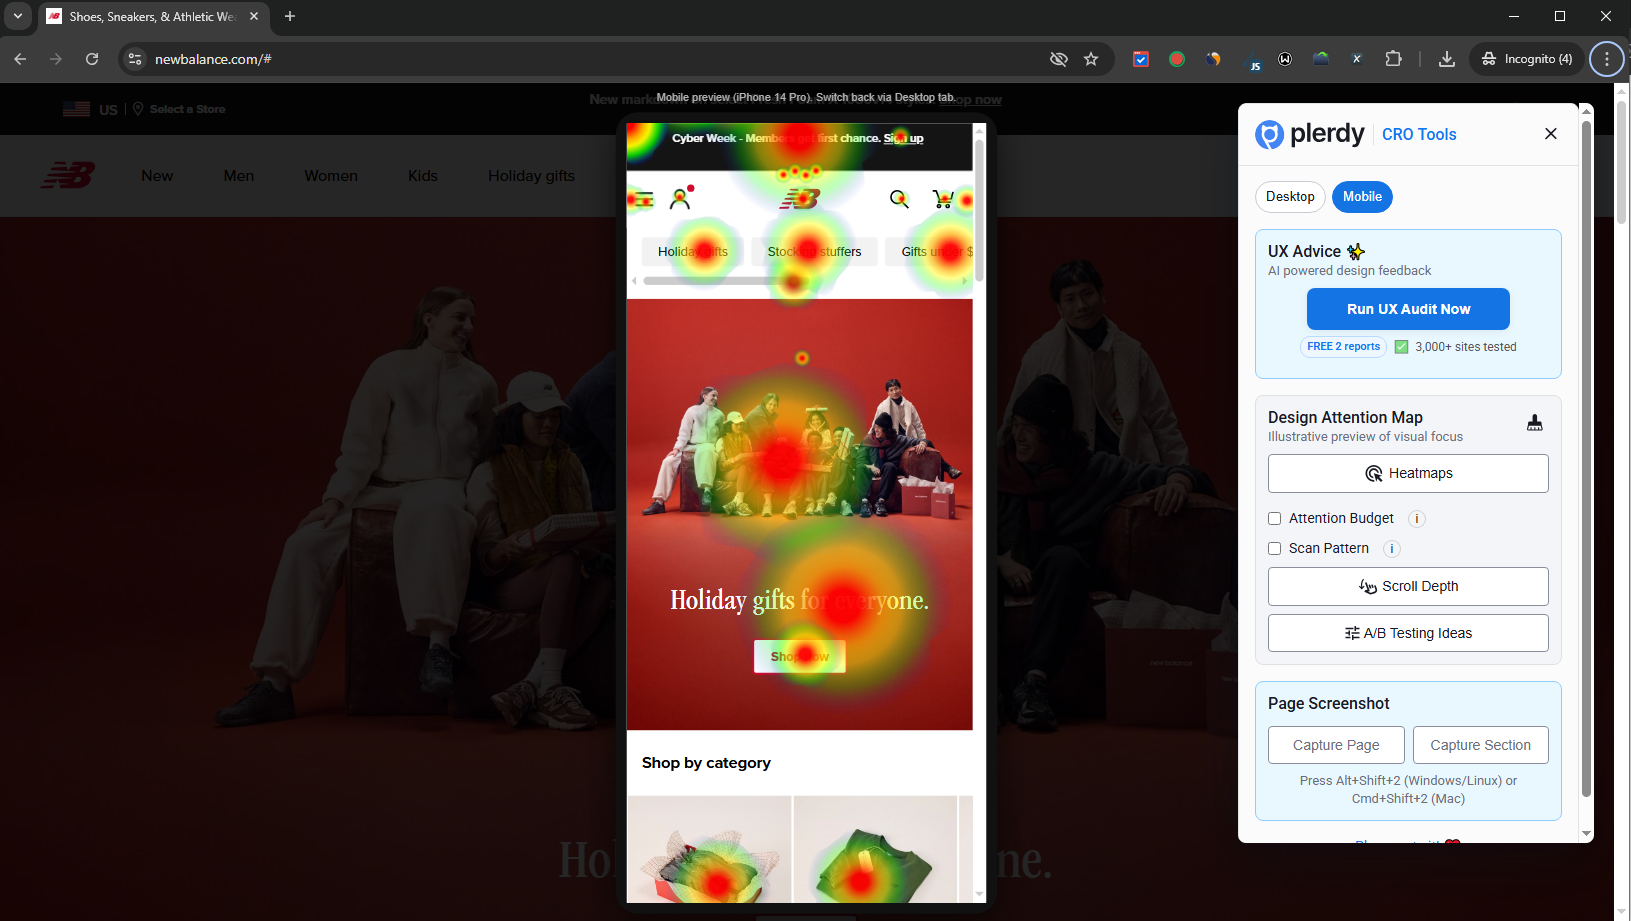
Task: Select Stocking stuffers chip in mobile preview
Action: 814,252
